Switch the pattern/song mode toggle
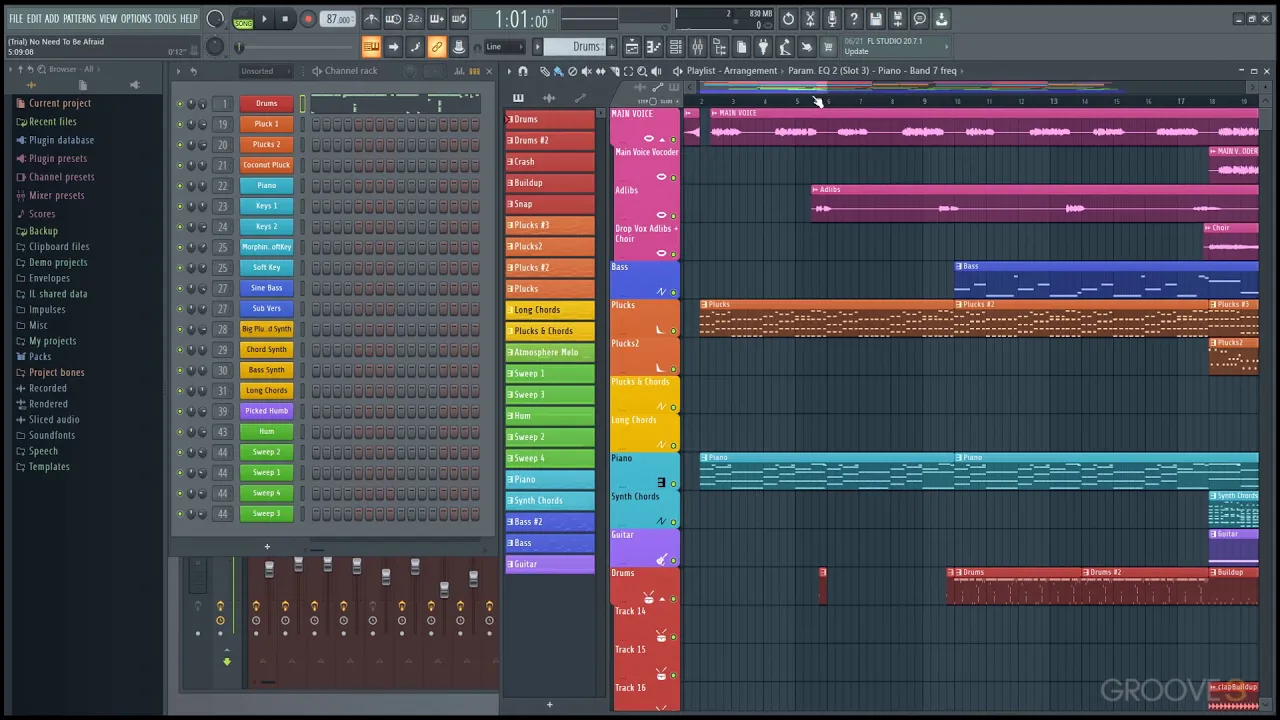The image size is (1280, 720). pos(243,19)
